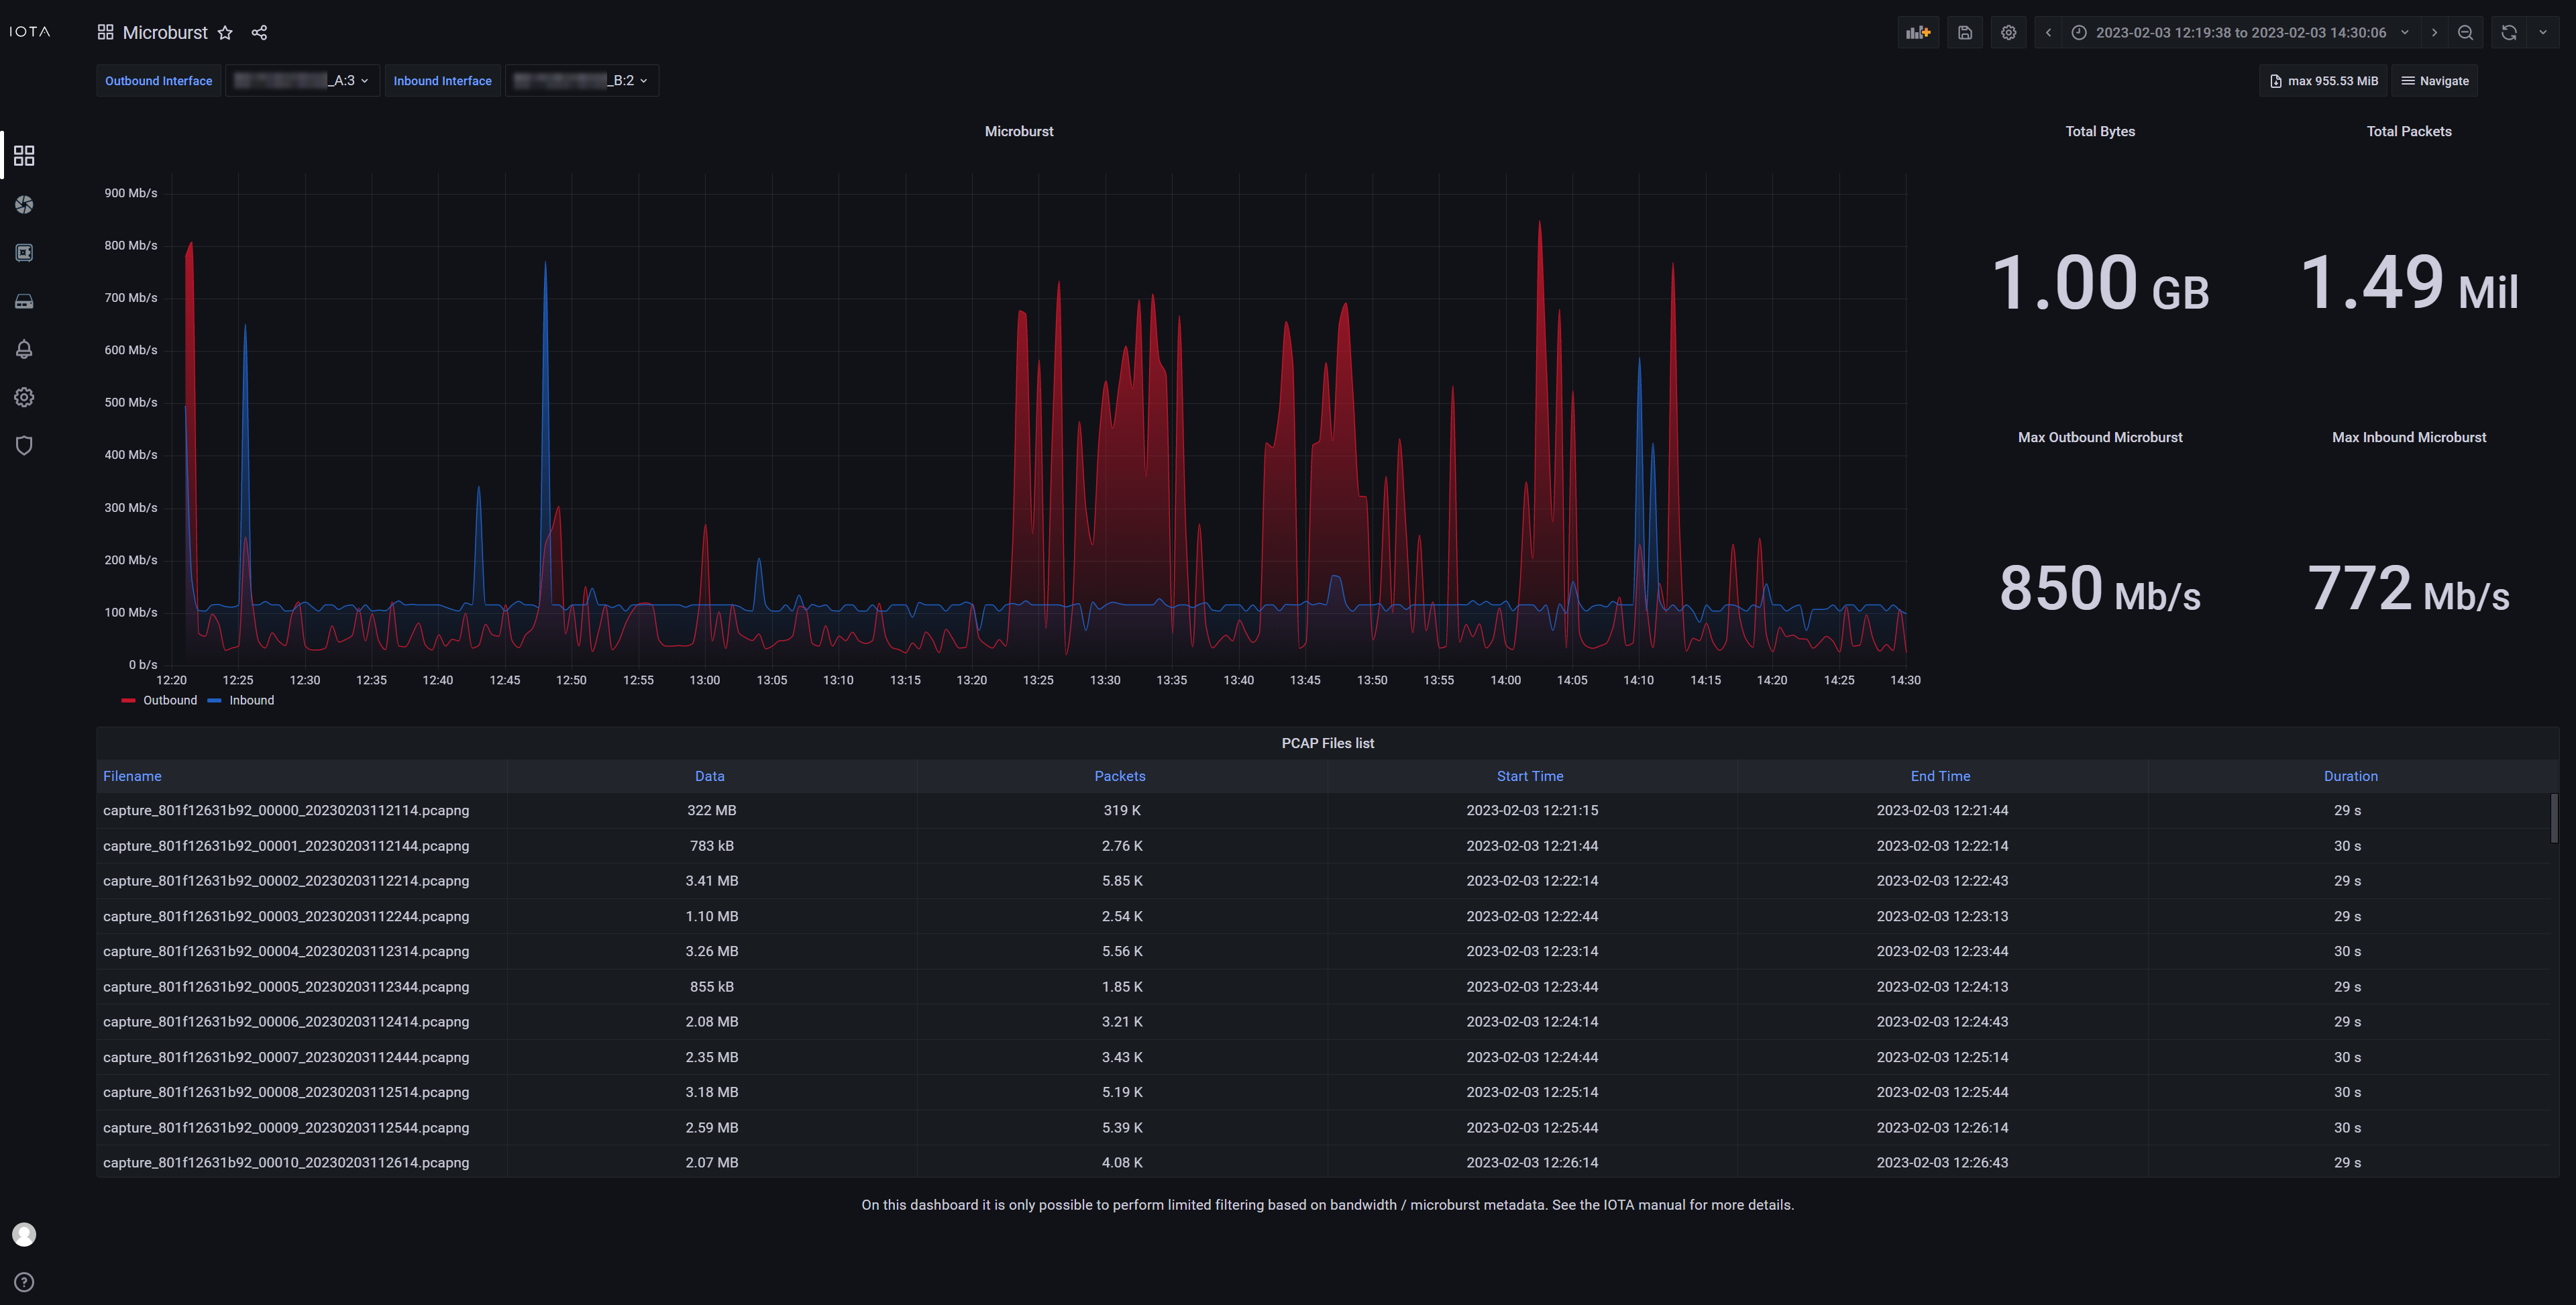
Task: Expand the Outbound Interface A:3 dropdown
Action: point(302,81)
